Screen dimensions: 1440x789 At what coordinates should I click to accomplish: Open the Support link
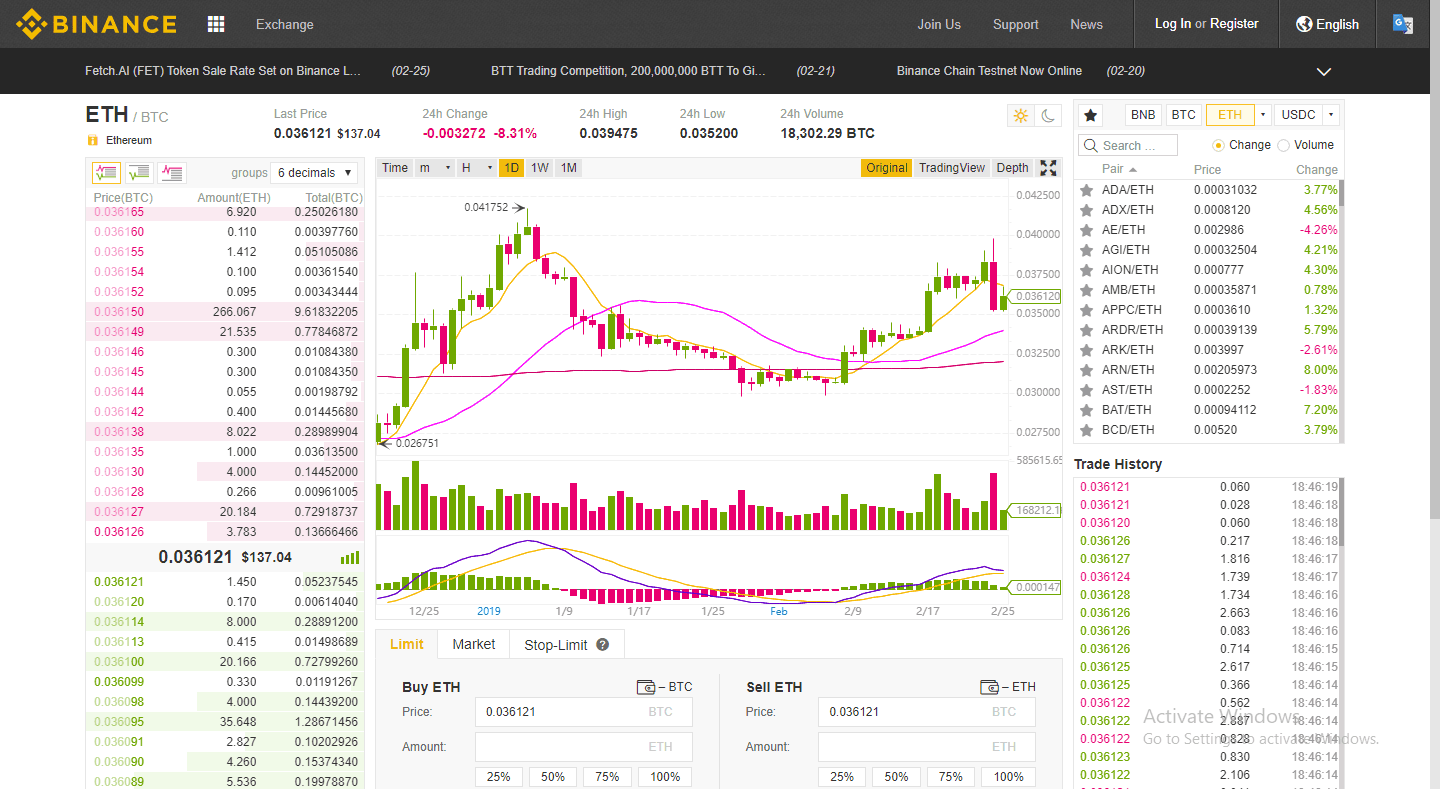1015,24
